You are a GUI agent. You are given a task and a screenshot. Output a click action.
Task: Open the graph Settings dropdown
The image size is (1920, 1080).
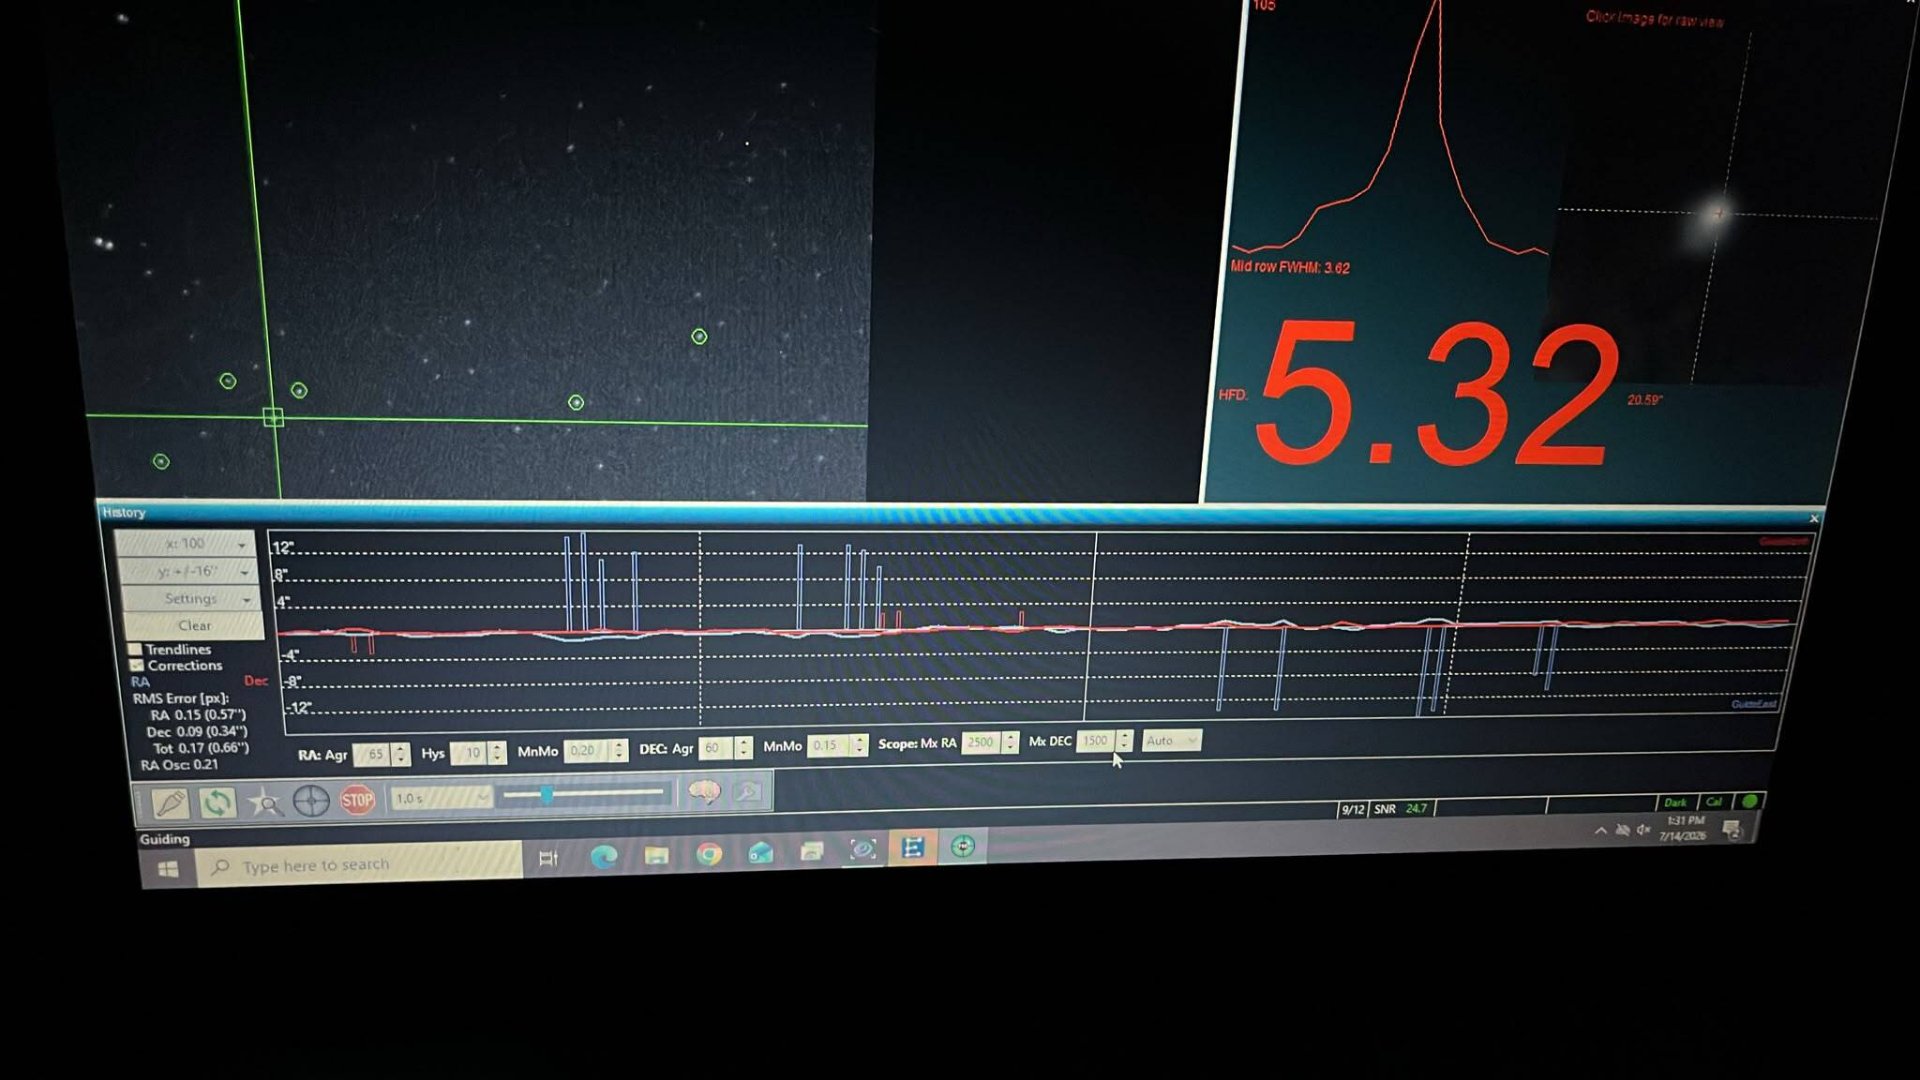point(191,598)
